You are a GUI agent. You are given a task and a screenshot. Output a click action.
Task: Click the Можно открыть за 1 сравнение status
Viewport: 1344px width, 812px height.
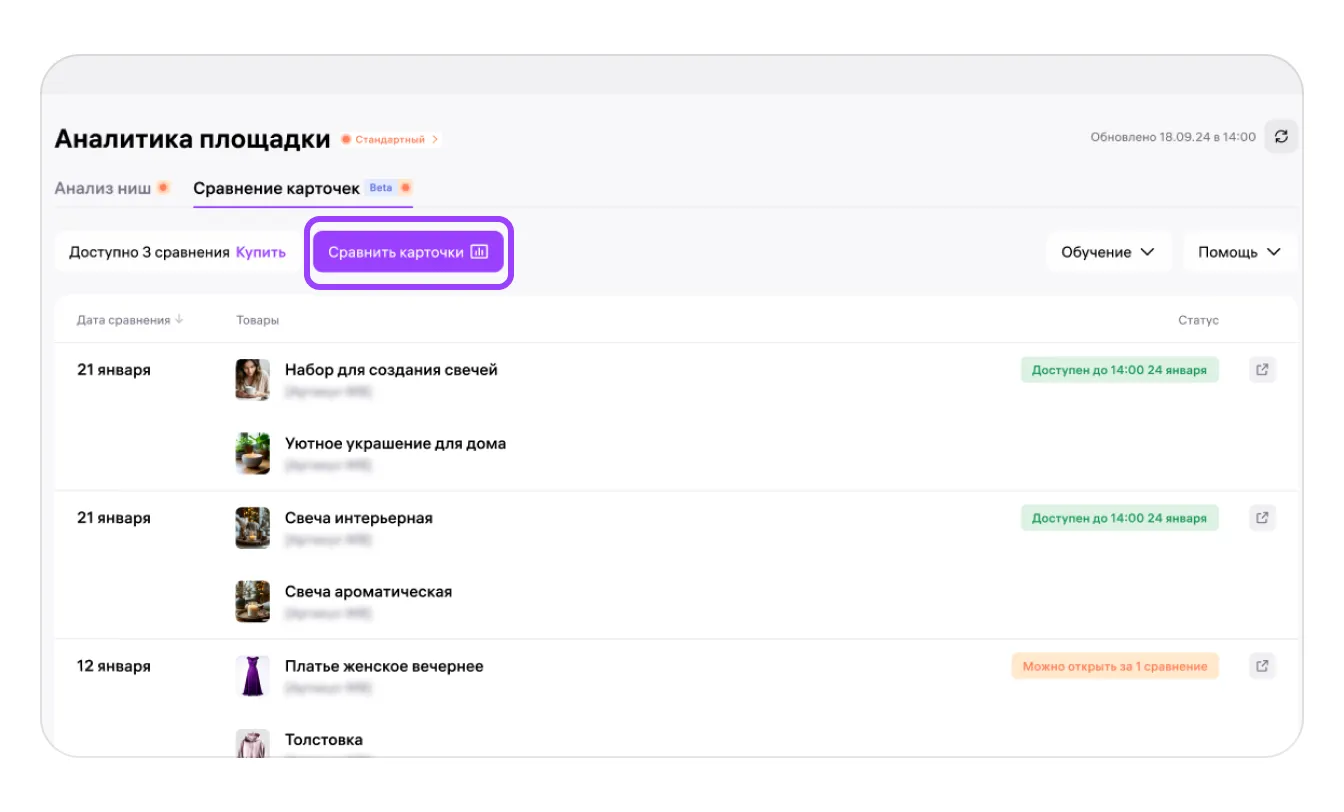pos(1114,666)
